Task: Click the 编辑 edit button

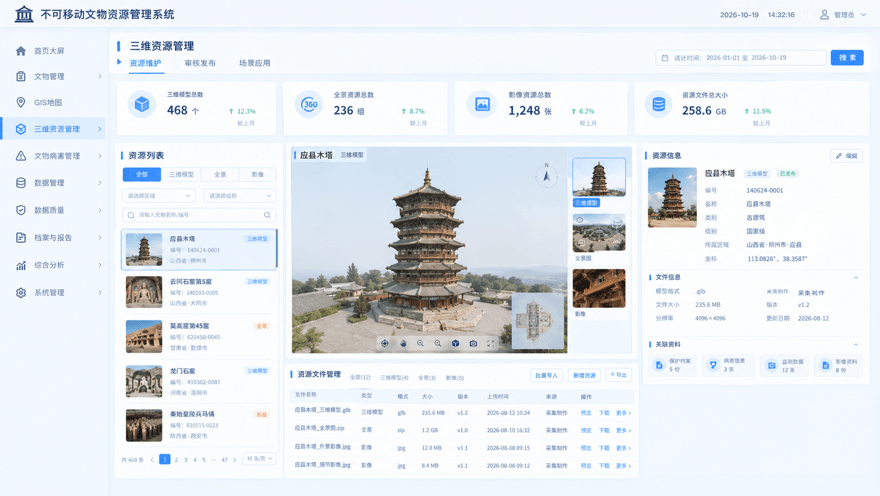Action: point(846,156)
